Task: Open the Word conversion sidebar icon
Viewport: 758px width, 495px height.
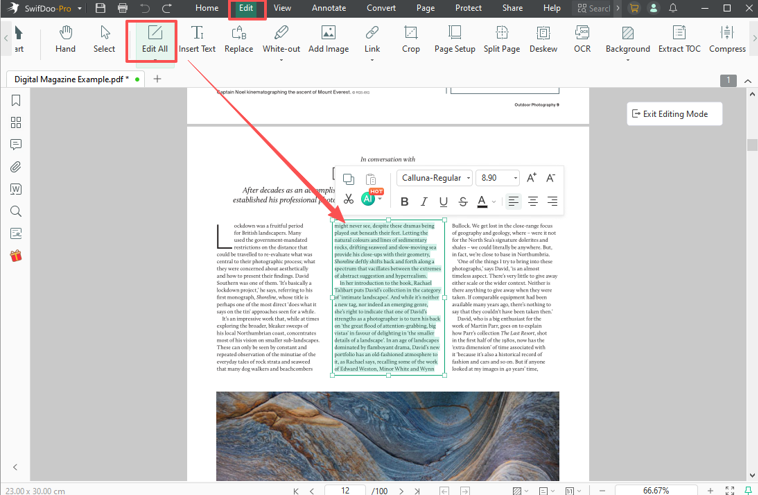Action: point(16,189)
